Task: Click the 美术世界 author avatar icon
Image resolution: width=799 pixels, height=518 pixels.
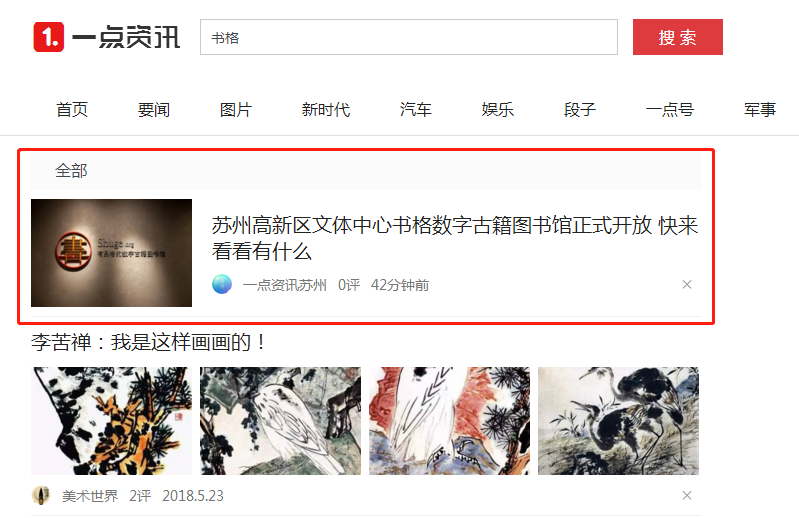Action: pos(41,495)
